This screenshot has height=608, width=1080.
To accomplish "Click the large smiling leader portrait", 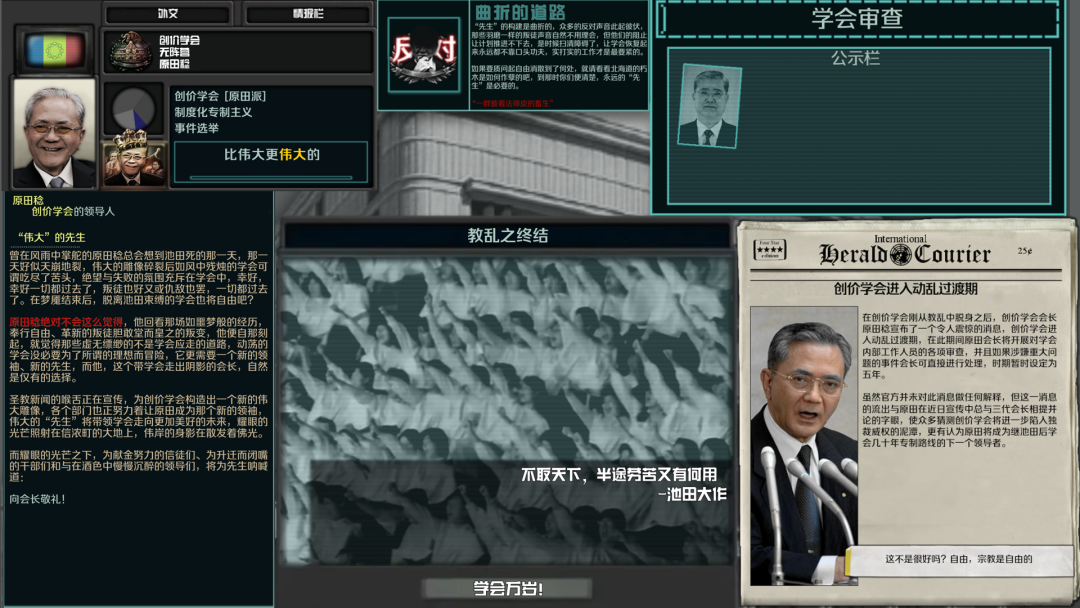I will [x=54, y=134].
